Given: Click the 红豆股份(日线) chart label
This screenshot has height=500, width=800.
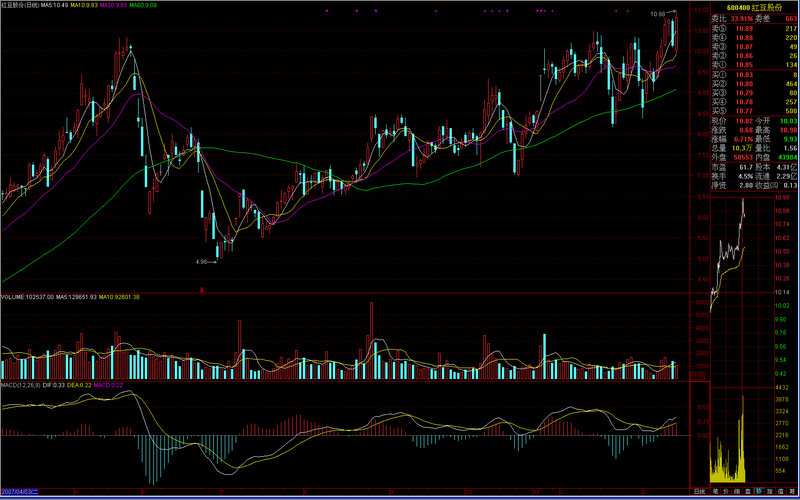Looking at the screenshot, I should pyautogui.click(x=19, y=5).
